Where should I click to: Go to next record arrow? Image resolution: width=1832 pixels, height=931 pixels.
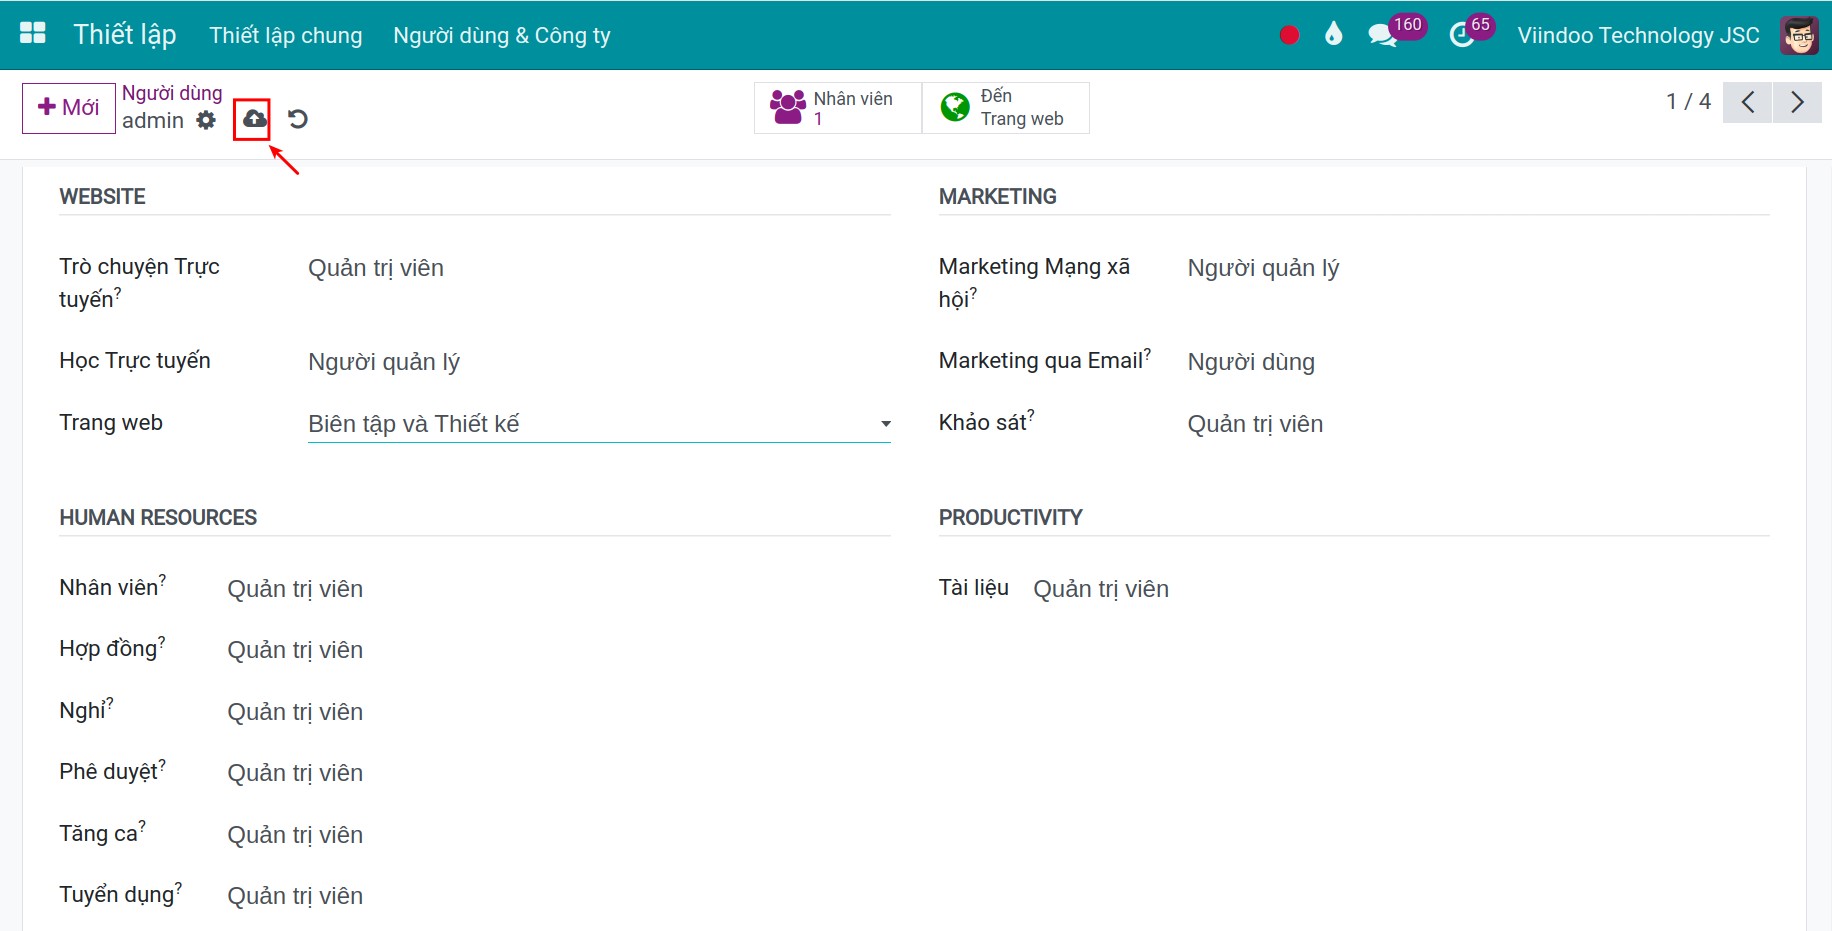pyautogui.click(x=1797, y=102)
